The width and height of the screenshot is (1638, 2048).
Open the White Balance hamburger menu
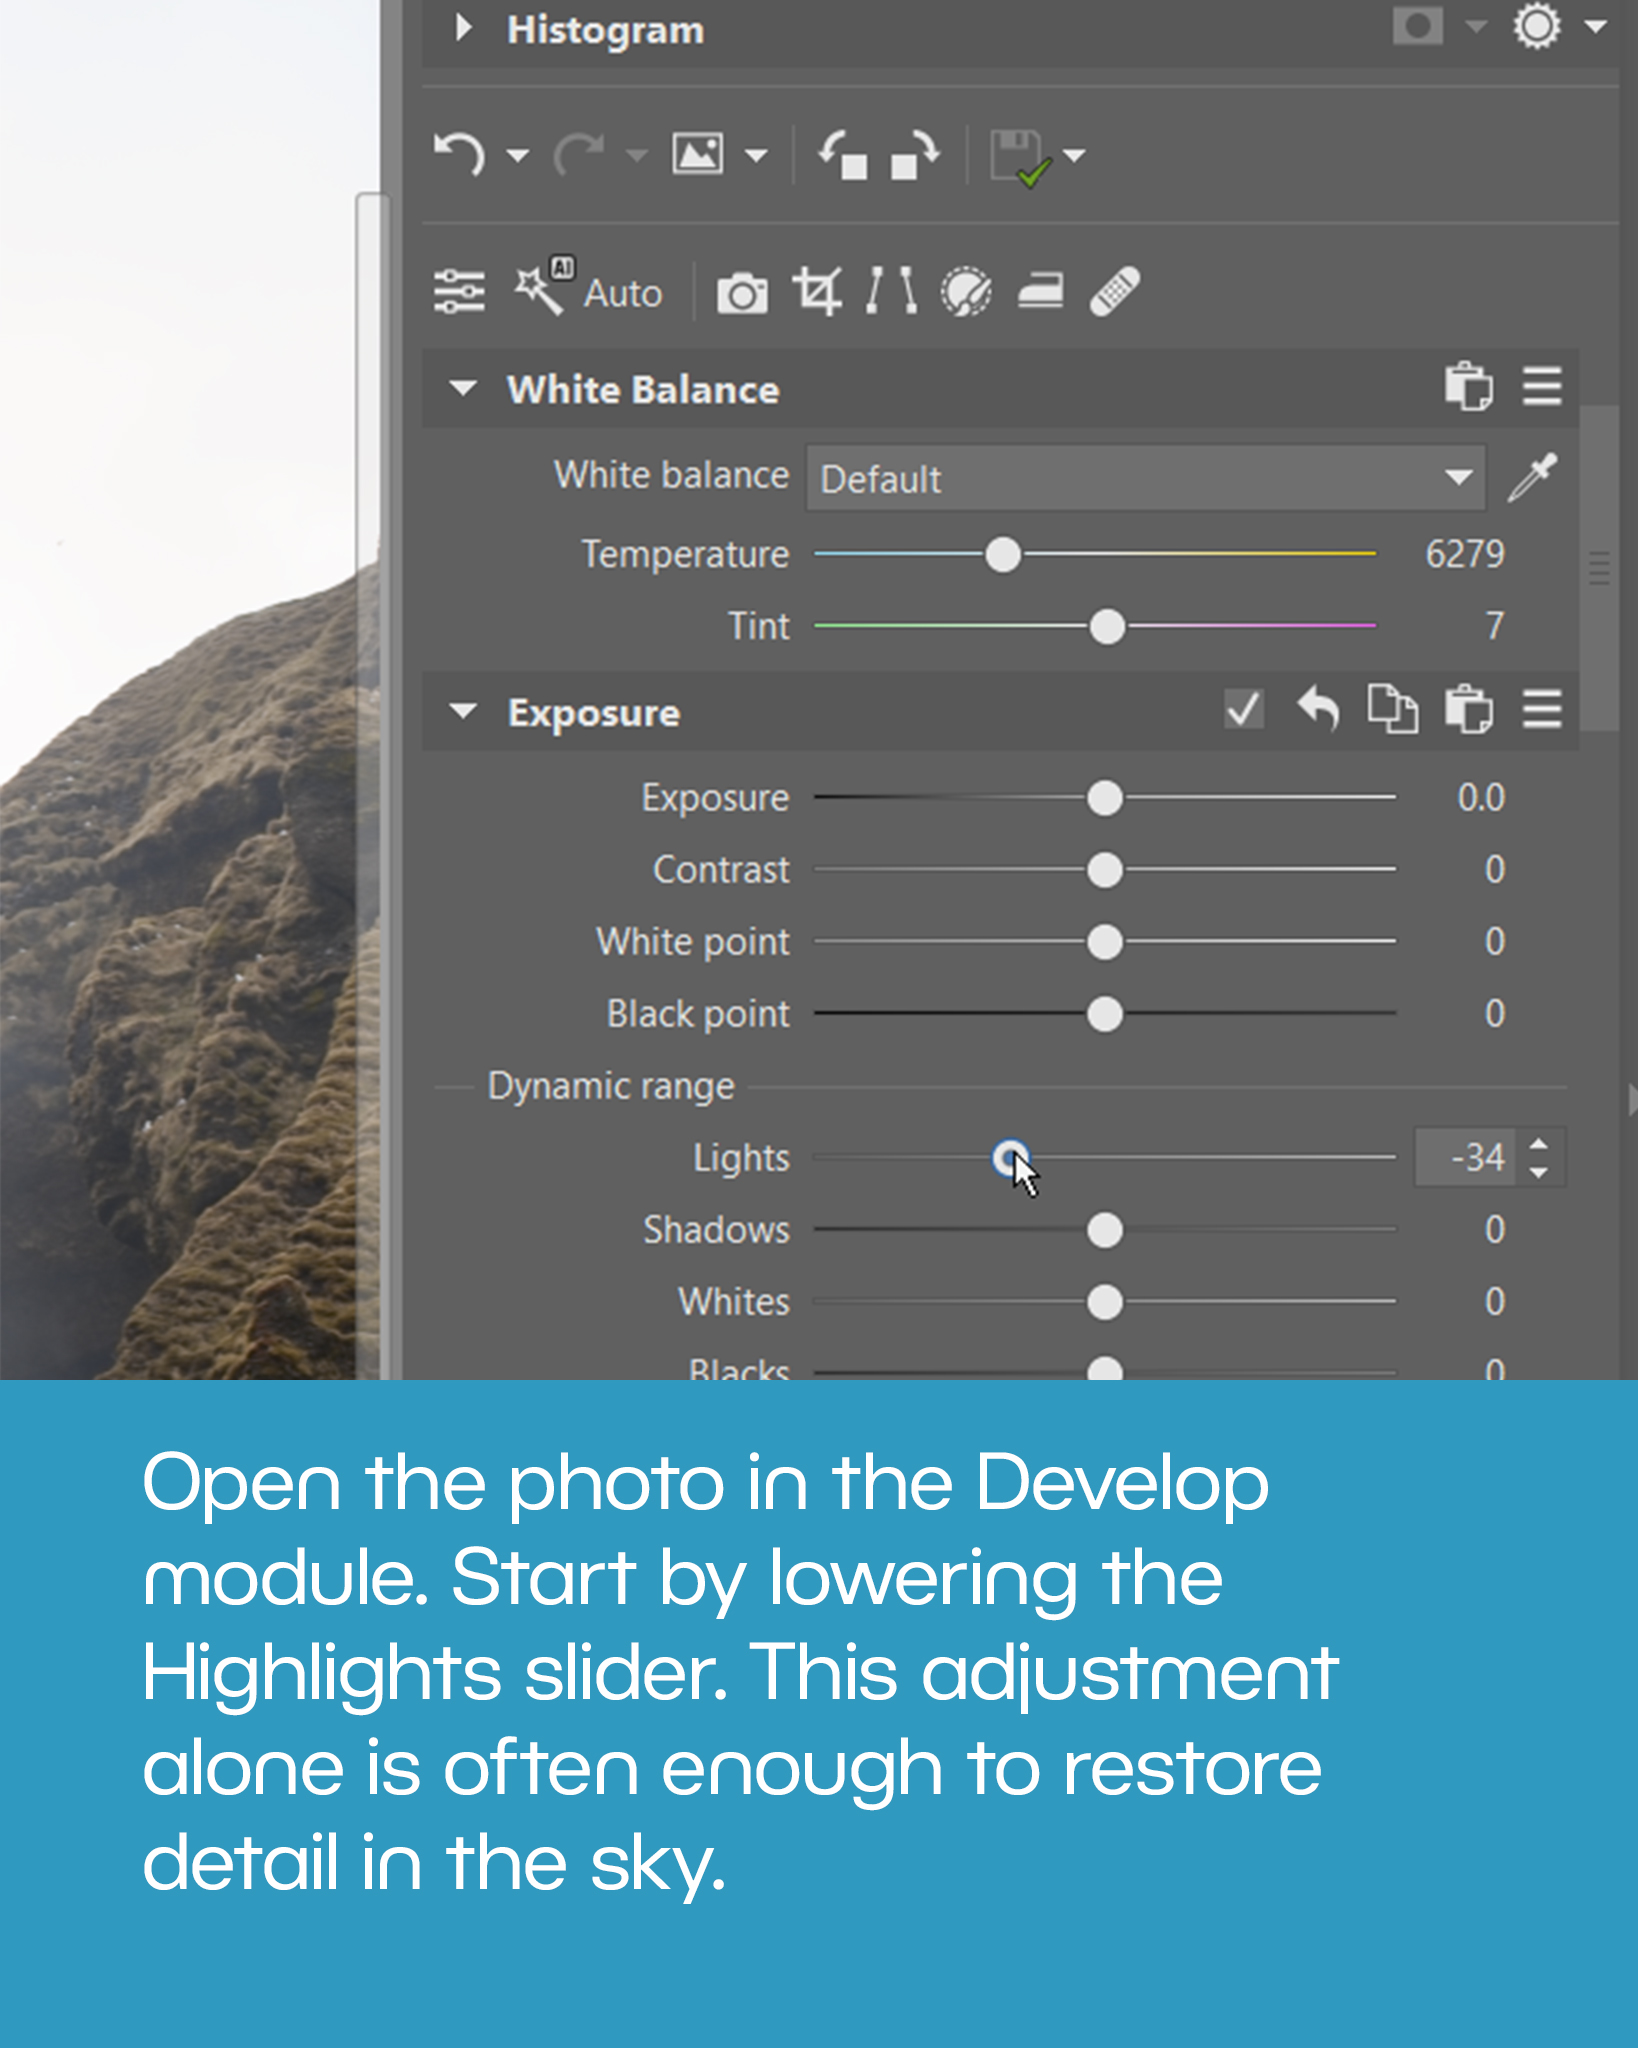tap(1542, 387)
